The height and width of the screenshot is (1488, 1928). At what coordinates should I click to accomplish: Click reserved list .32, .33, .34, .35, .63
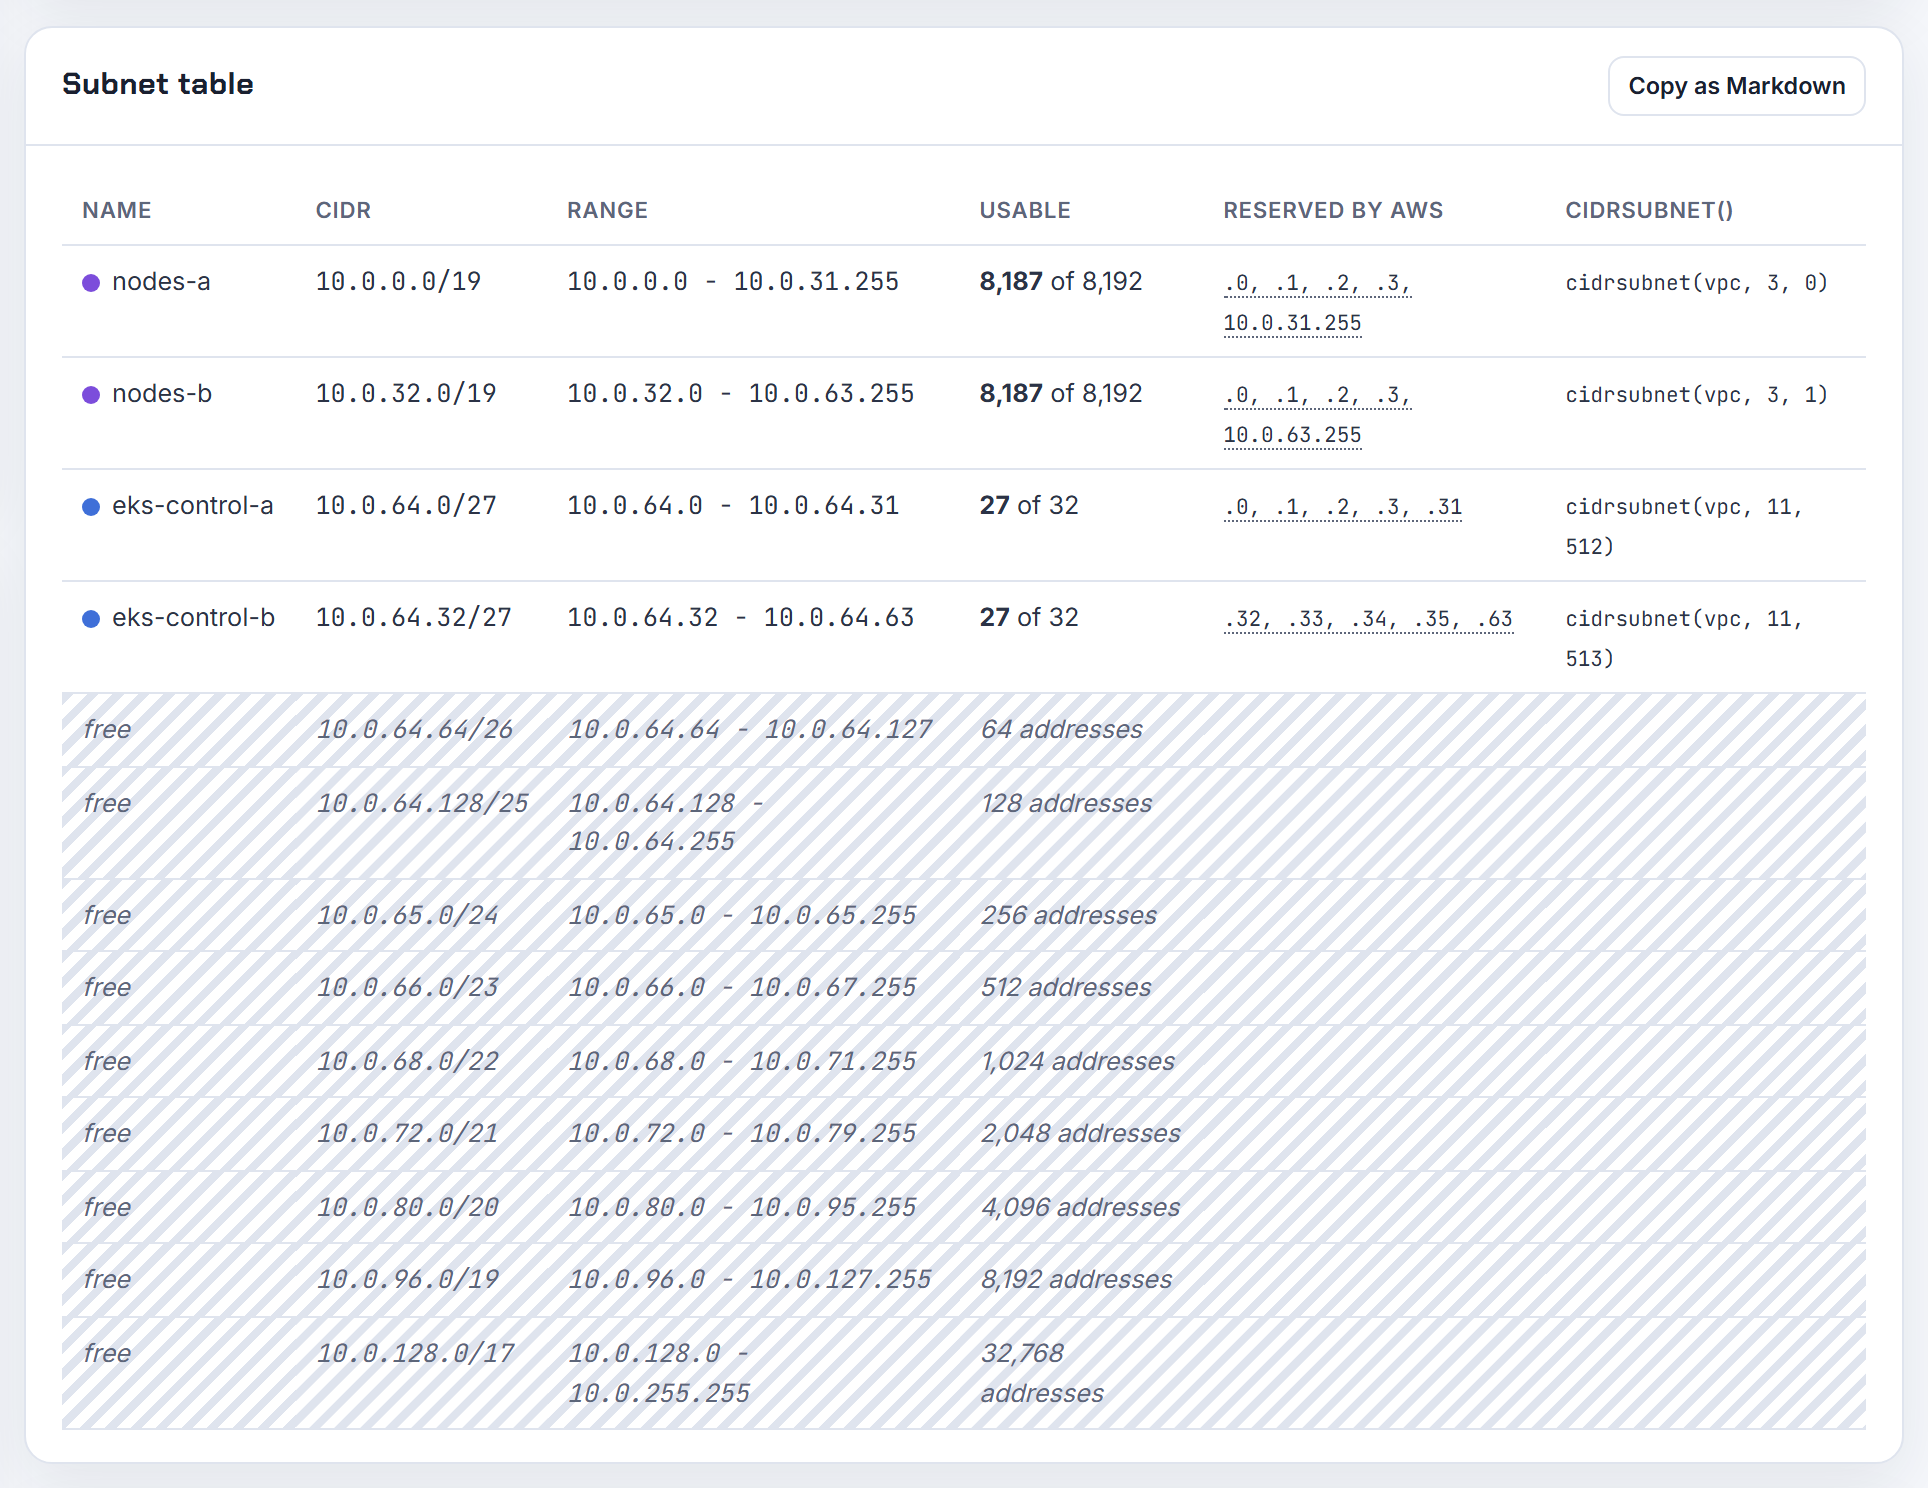pyautogui.click(x=1368, y=619)
